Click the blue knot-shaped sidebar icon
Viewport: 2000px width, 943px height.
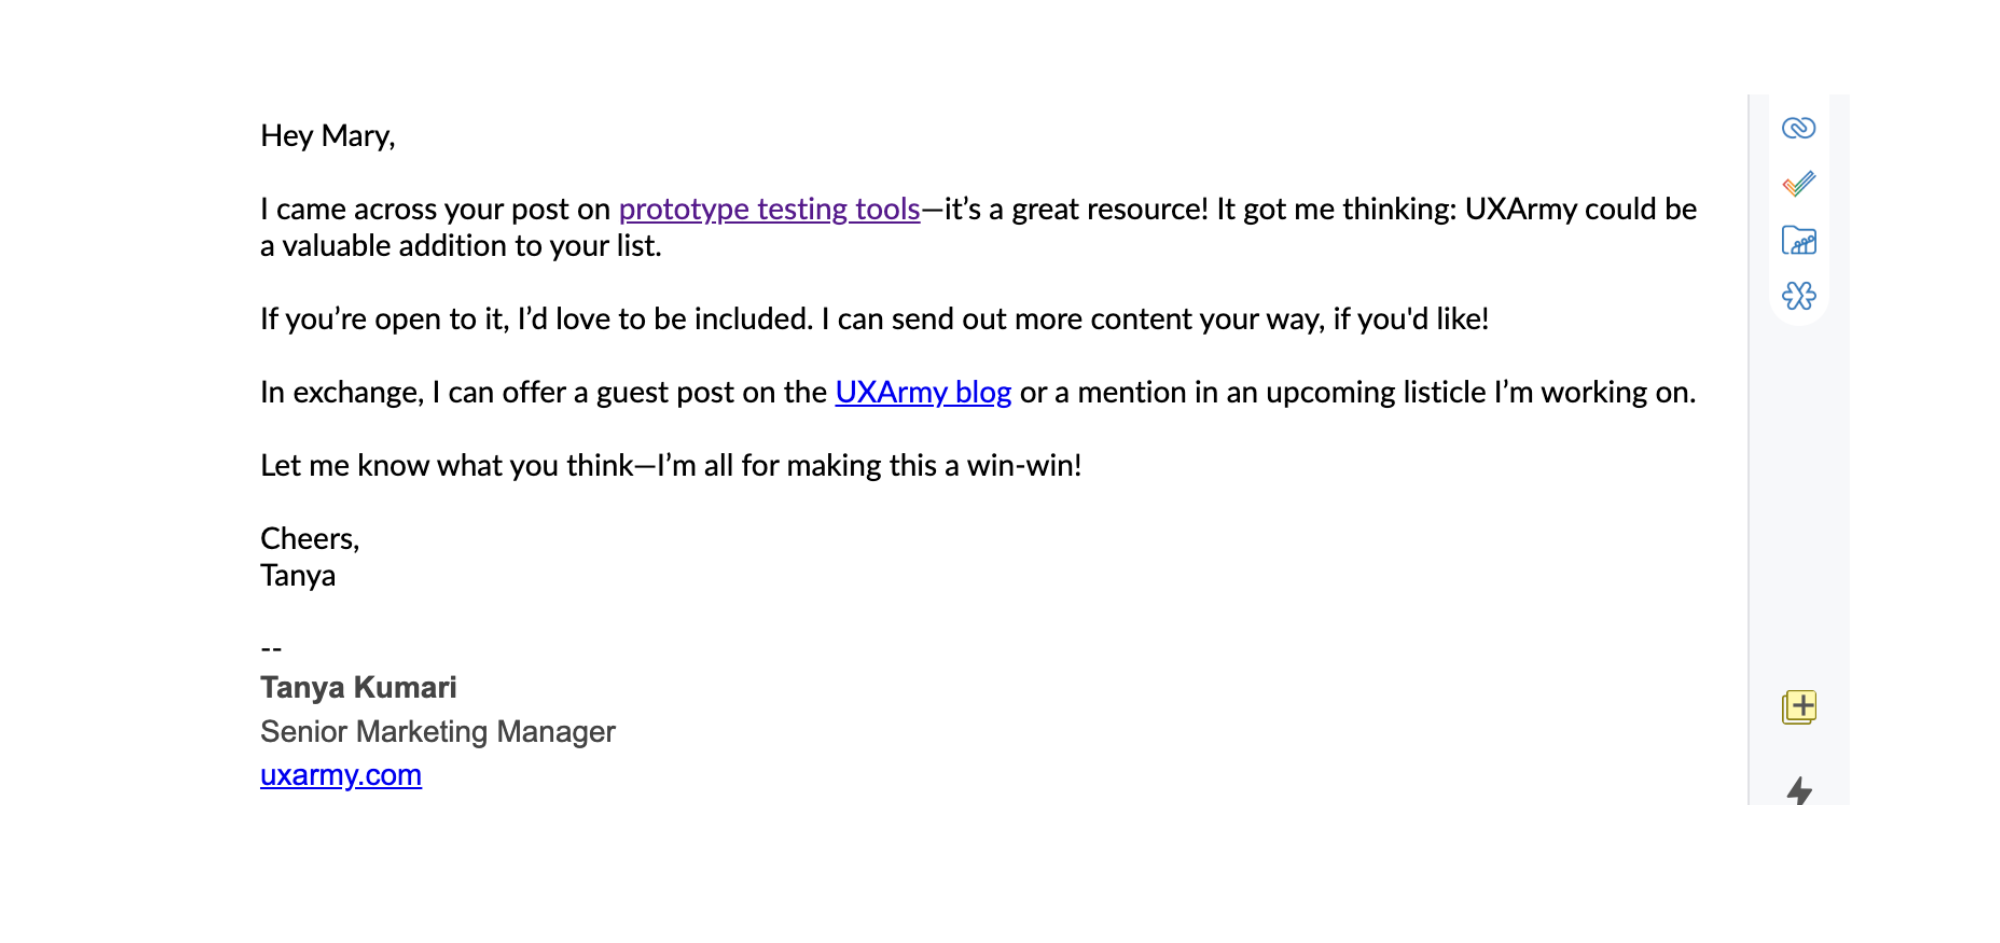tap(1798, 296)
